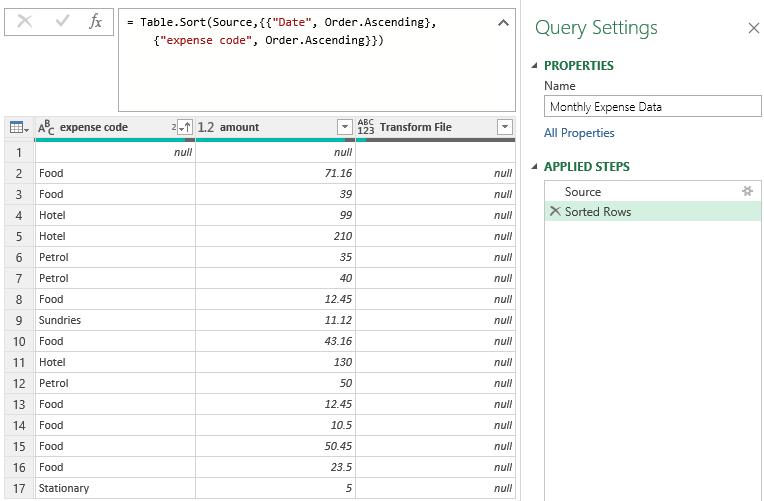Click the amount cell 99
The width and height of the screenshot is (764, 501).
[275, 215]
